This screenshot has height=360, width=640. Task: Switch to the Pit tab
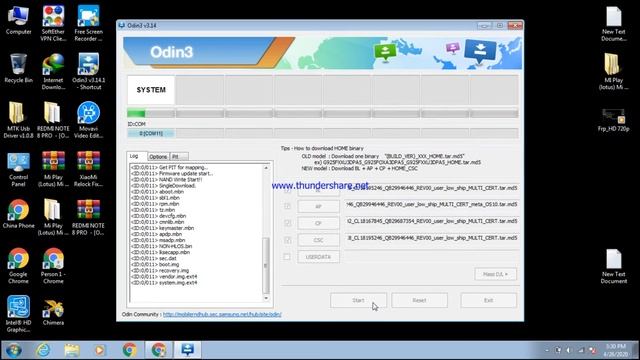179,157
